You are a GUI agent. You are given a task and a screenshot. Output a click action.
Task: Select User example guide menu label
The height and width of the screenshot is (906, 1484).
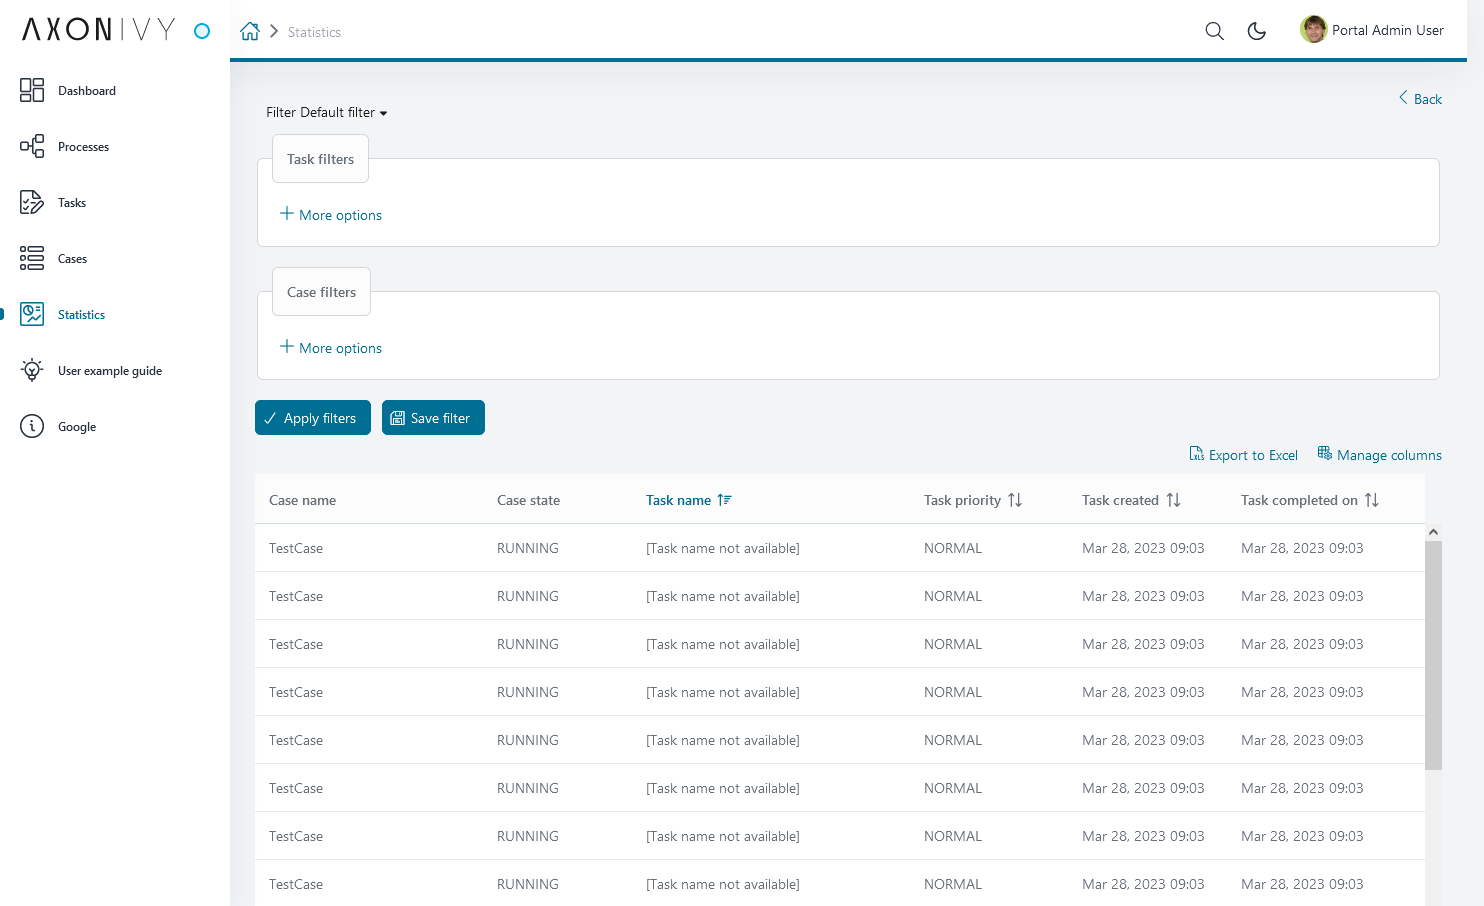click(x=110, y=371)
